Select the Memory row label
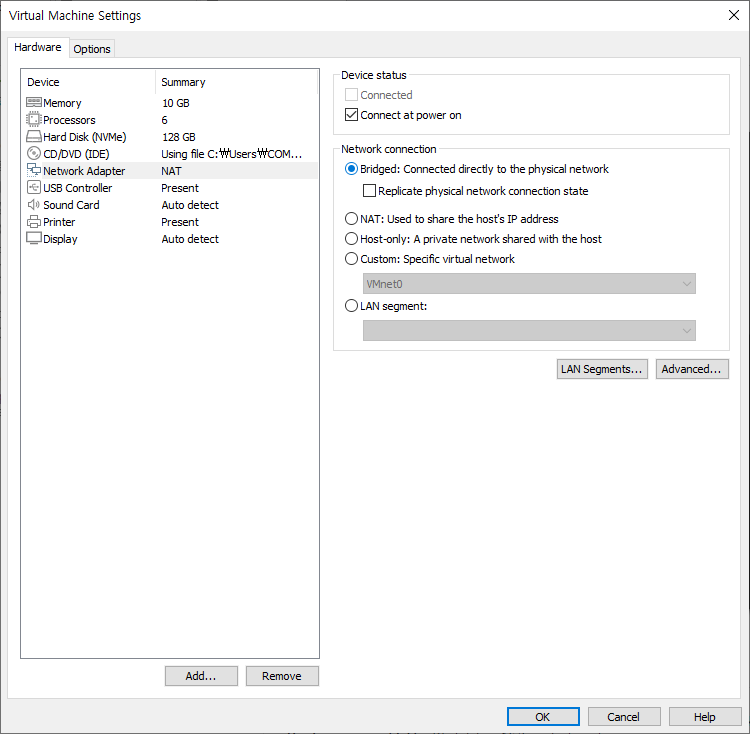750x734 pixels. (x=62, y=103)
